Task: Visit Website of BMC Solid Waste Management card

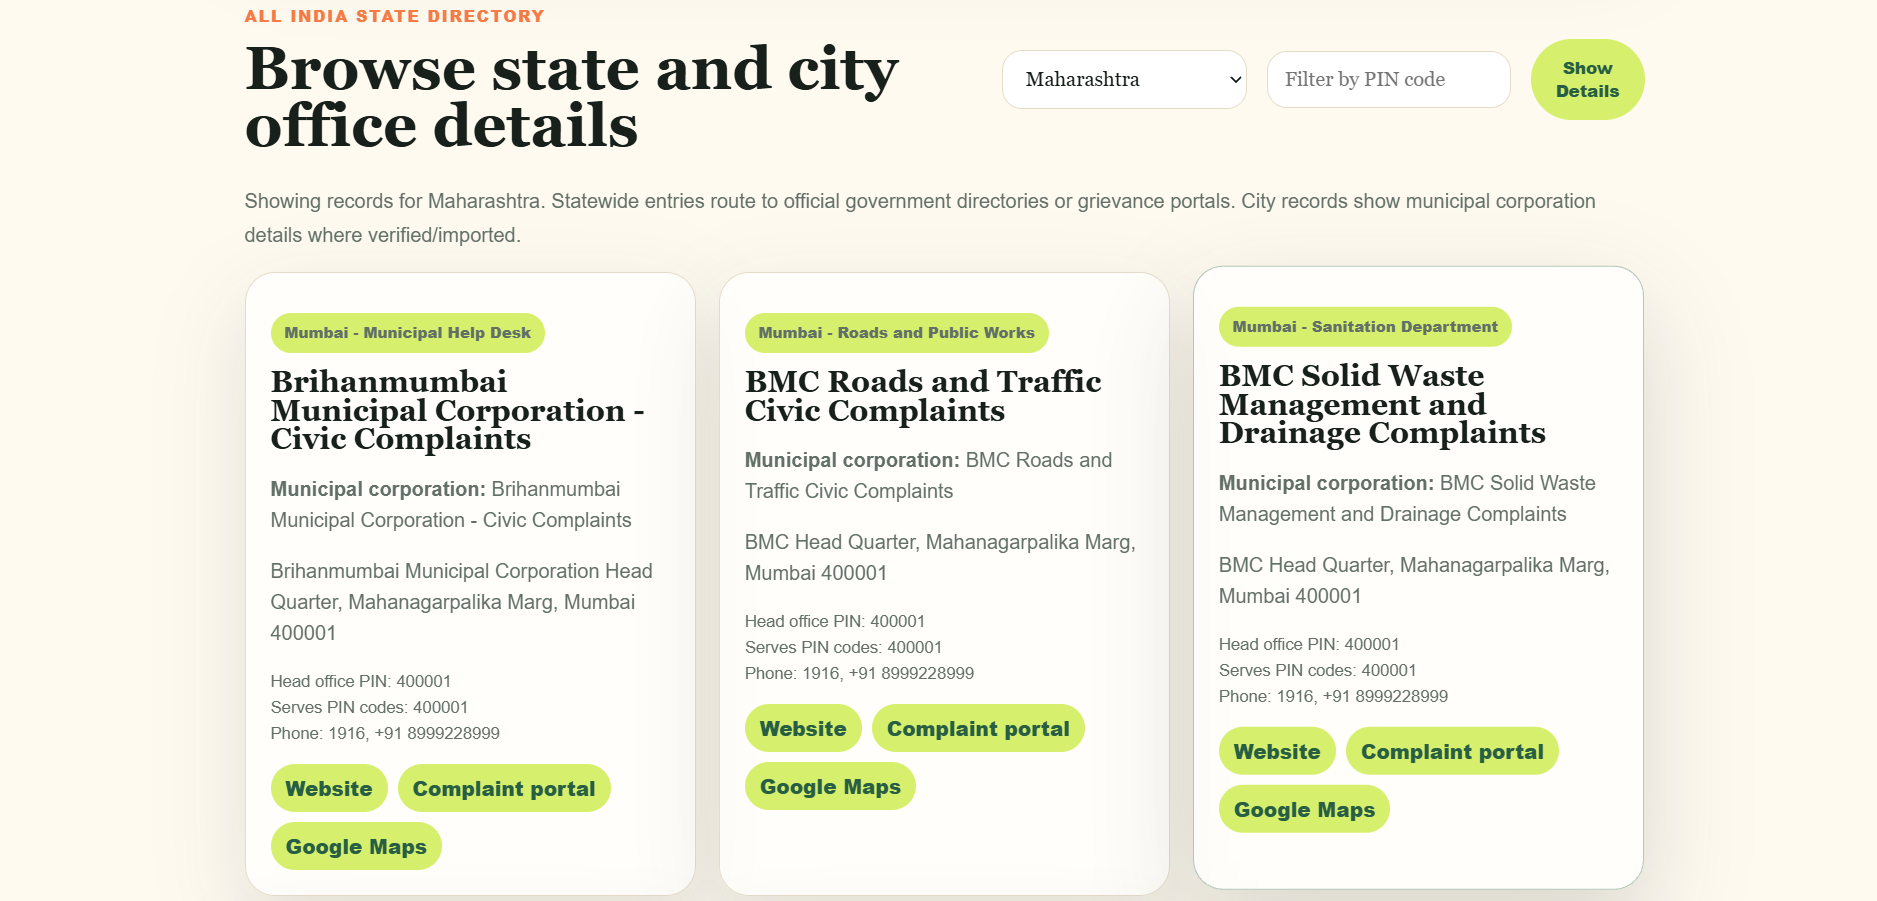Action: click(x=1277, y=751)
